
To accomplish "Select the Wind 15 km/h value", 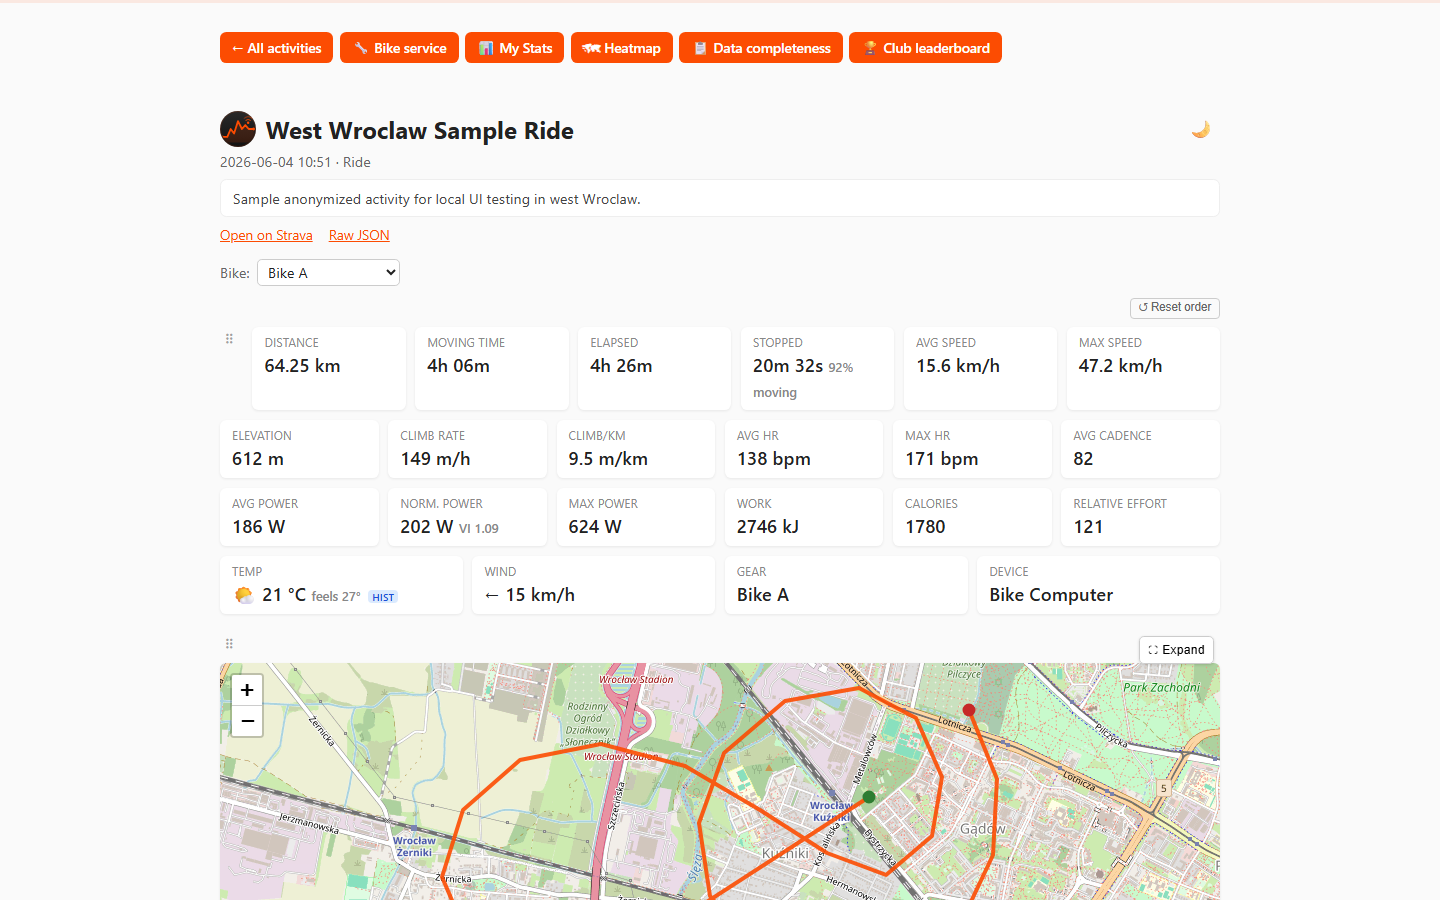I will pos(530,595).
